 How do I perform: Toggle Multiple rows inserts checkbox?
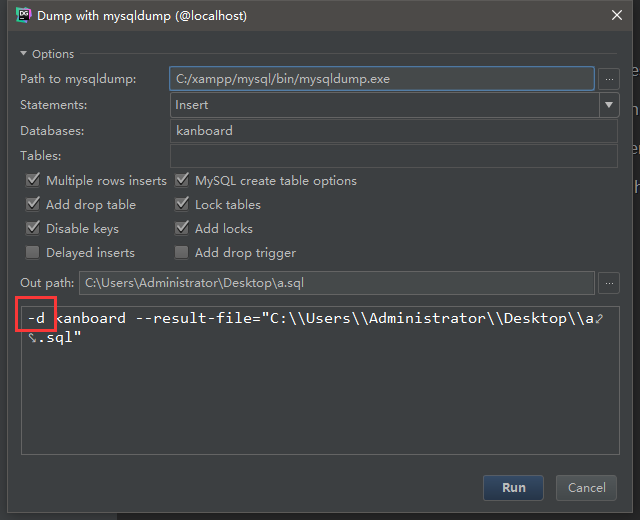tap(33, 181)
